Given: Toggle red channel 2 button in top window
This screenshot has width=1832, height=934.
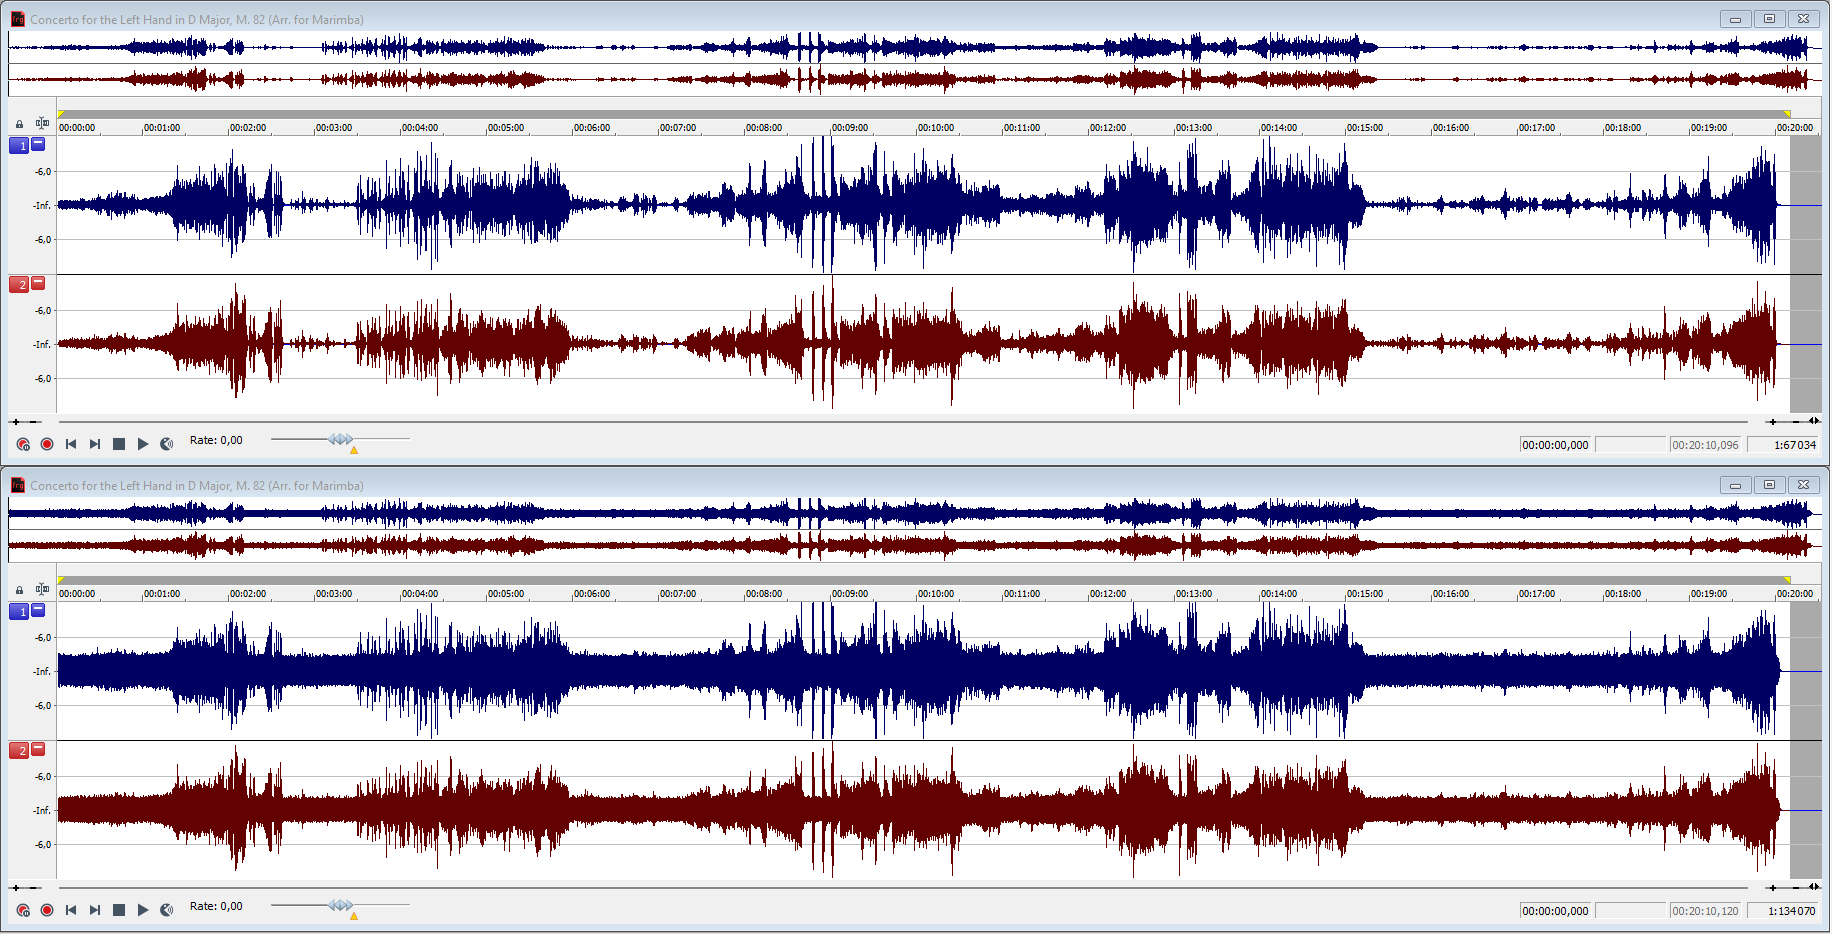Looking at the screenshot, I should pyautogui.click(x=19, y=284).
